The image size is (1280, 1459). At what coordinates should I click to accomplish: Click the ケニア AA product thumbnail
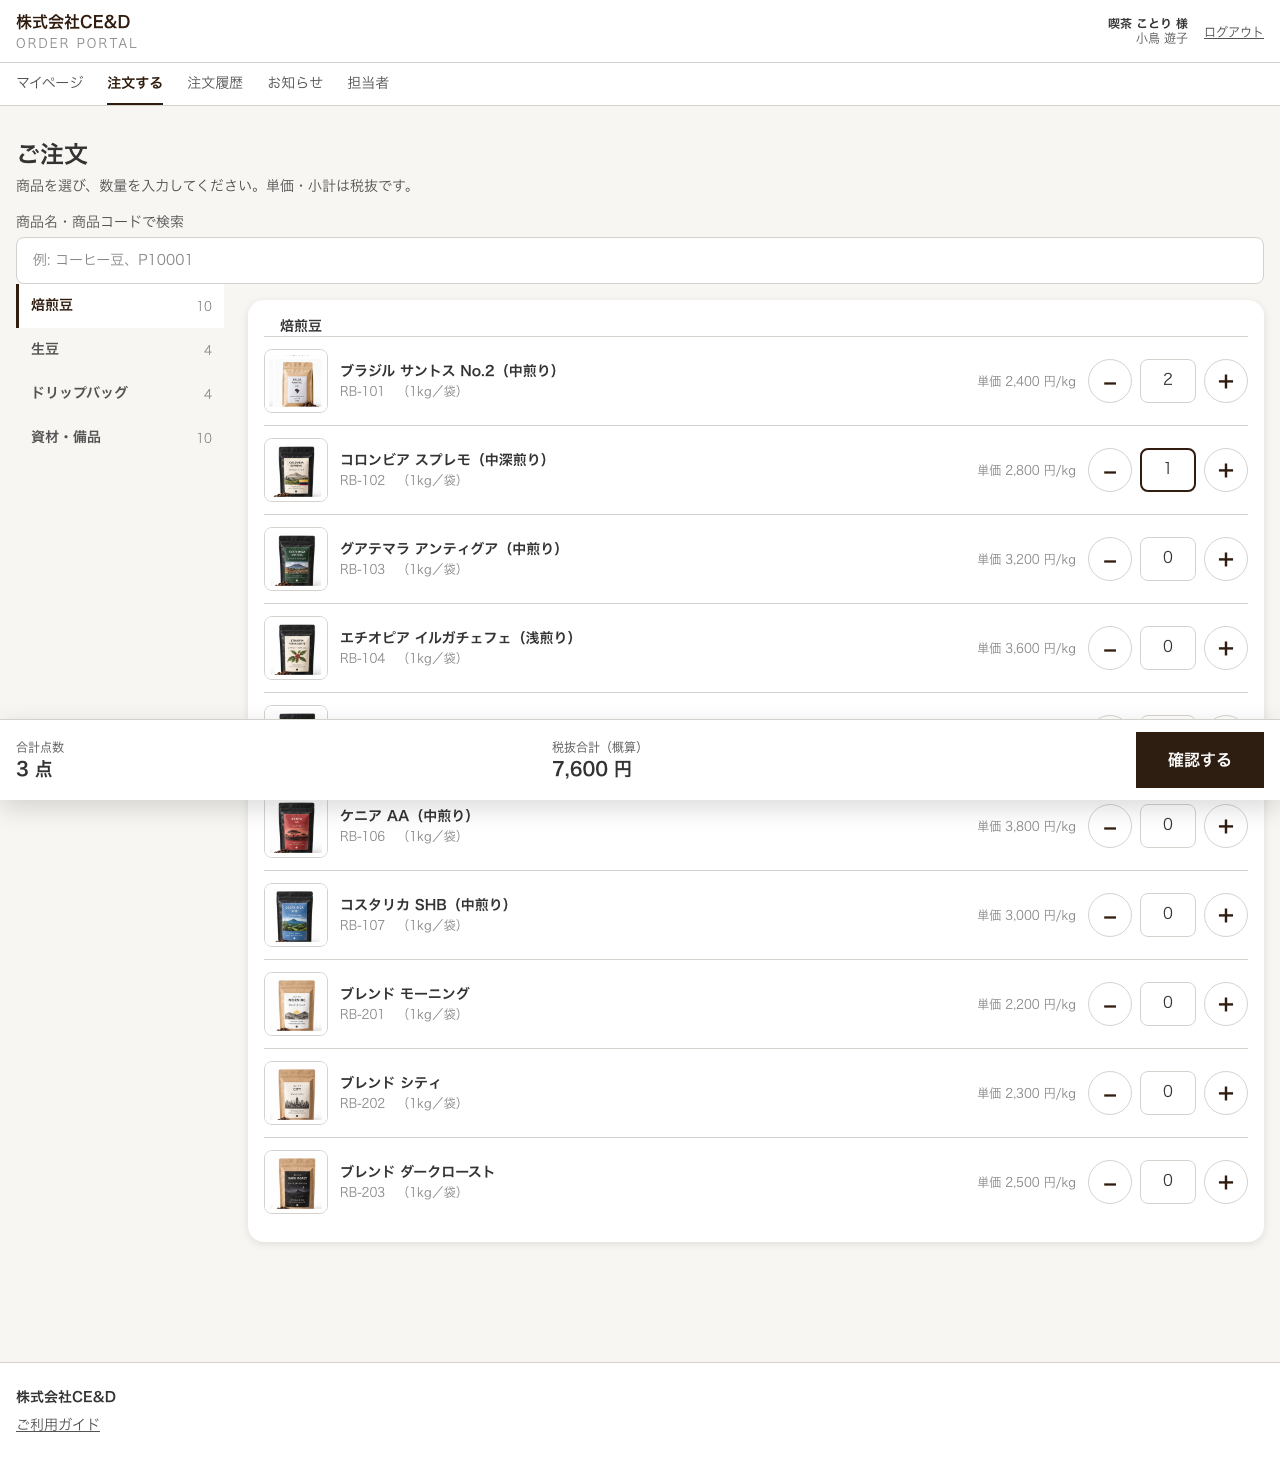click(x=296, y=828)
